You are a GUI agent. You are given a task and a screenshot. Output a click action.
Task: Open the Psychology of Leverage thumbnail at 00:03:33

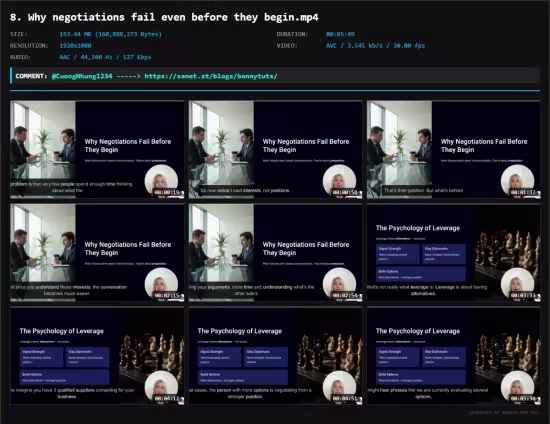pyautogui.click(x=454, y=253)
